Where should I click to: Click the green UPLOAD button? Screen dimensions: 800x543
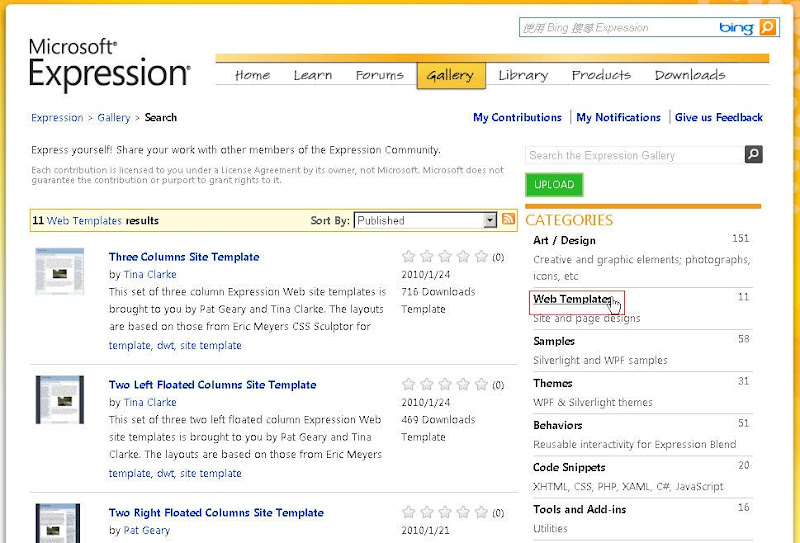(x=554, y=184)
